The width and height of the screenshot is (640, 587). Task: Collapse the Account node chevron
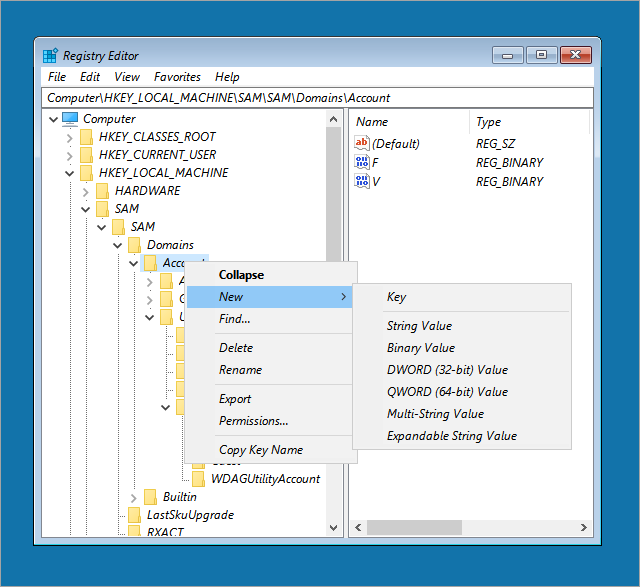coord(133,263)
